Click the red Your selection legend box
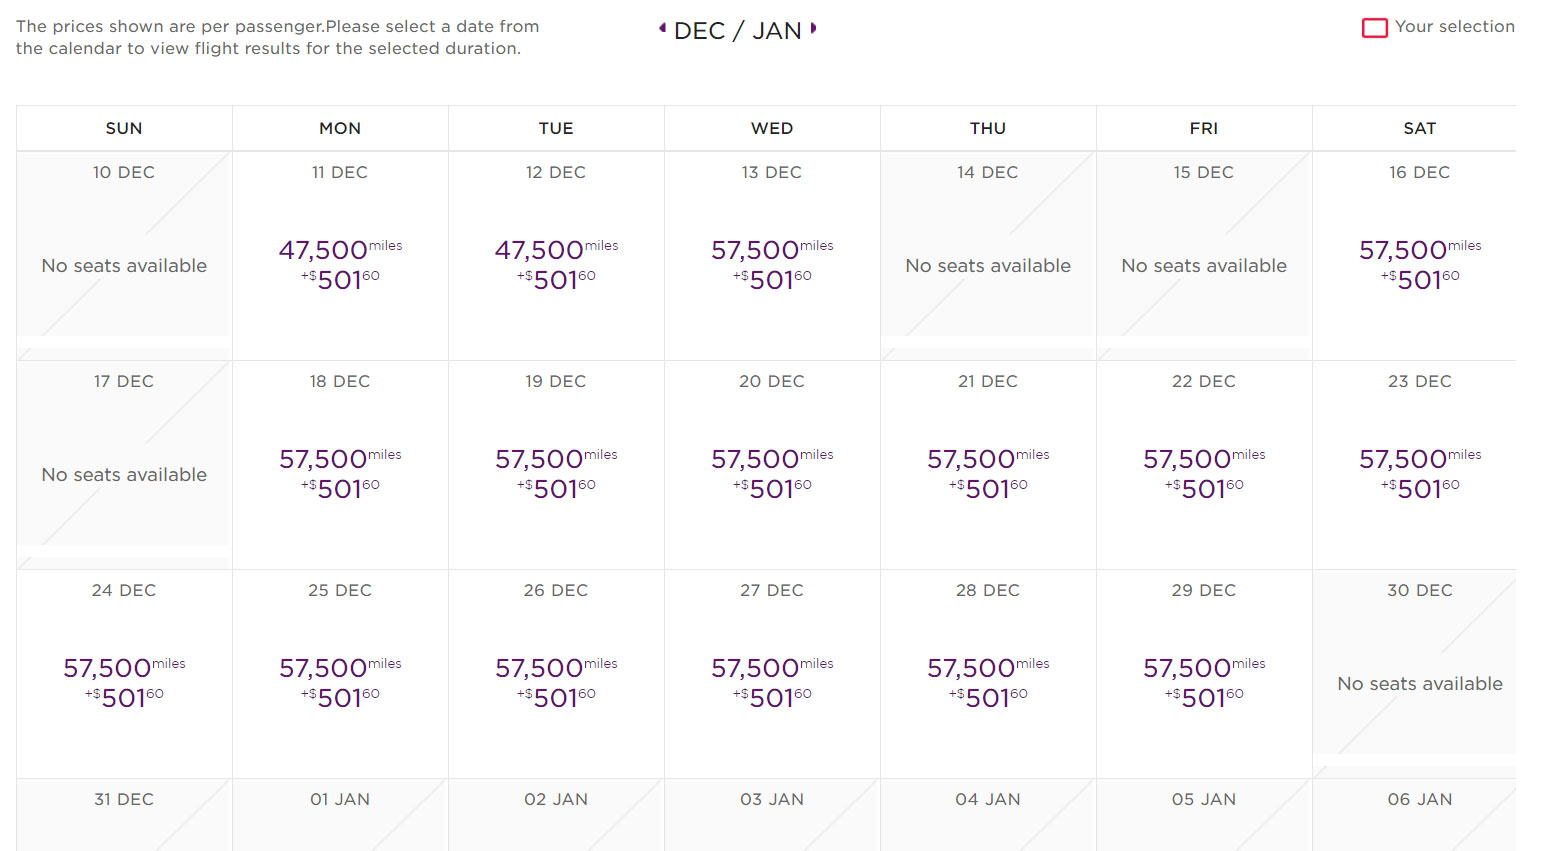Viewport: 1559px width, 851px height. [x=1375, y=28]
